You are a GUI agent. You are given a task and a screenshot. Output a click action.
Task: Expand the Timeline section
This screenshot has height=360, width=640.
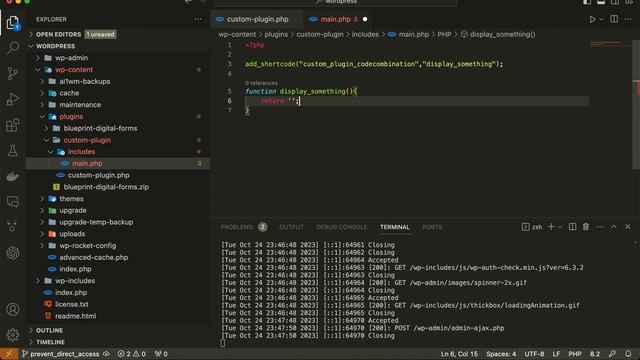click(x=31, y=342)
